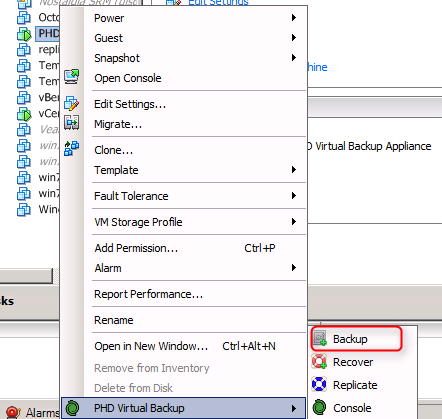Screen dimensions: 442x419
Task: Click the green Console icon in submenu
Action: [320, 407]
